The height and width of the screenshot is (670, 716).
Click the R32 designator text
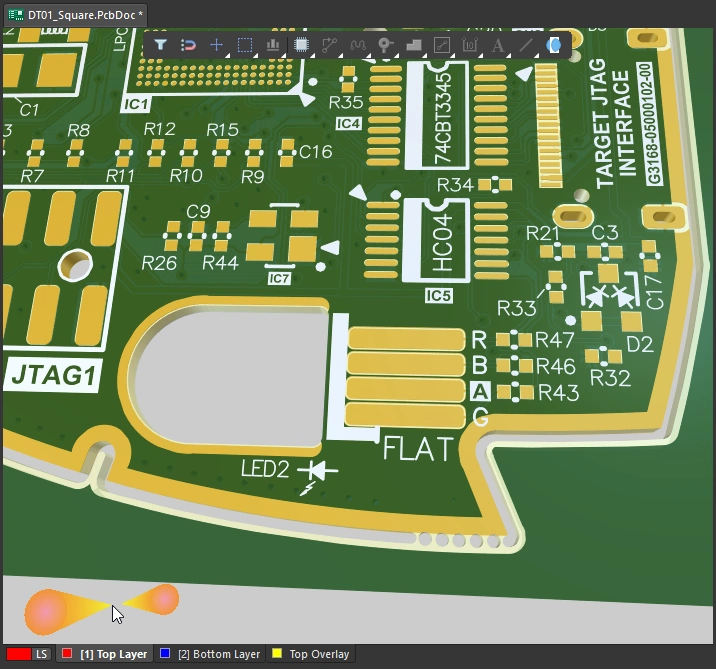611,378
